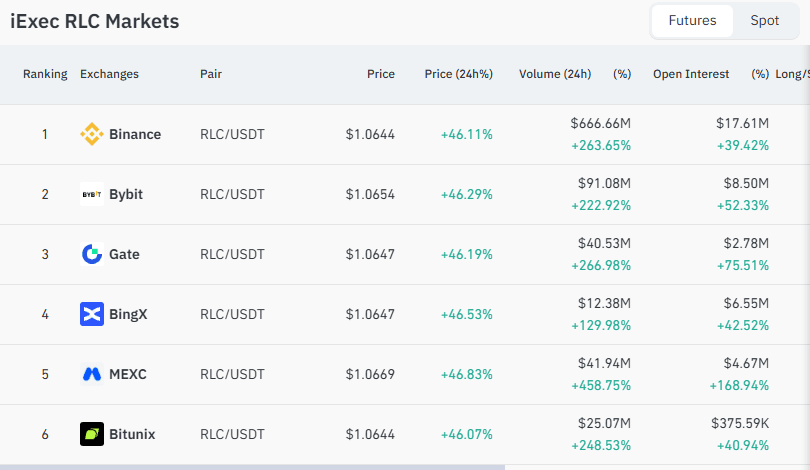Click Bybit open interest $8.50M
This screenshot has width=810, height=470.
pyautogui.click(x=746, y=183)
